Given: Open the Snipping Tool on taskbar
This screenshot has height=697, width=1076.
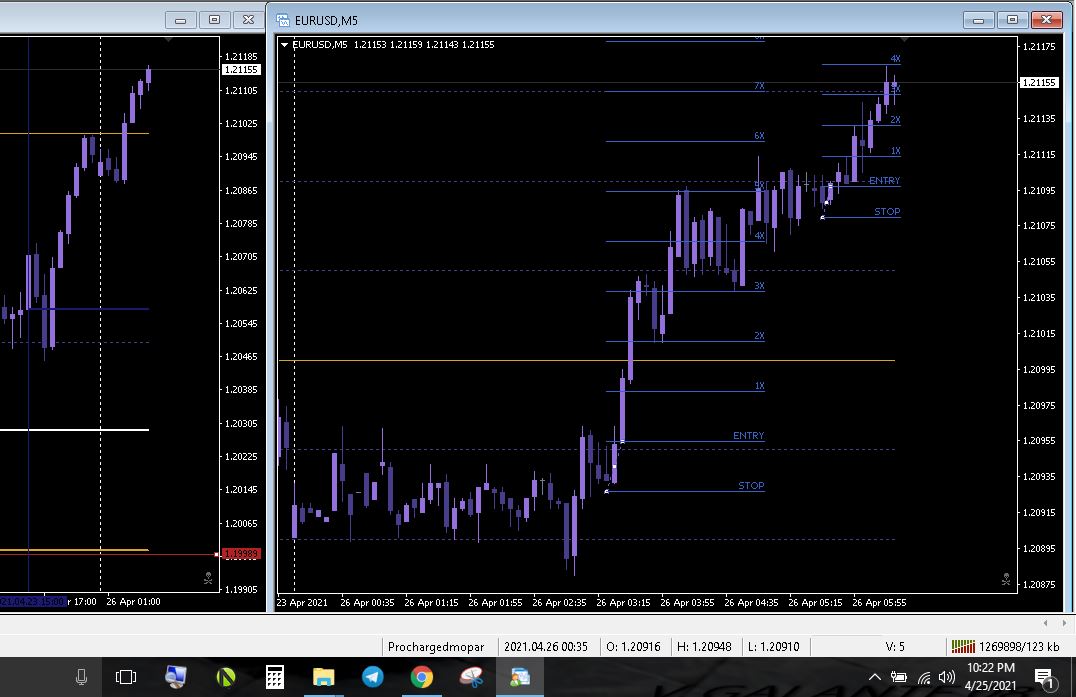Looking at the screenshot, I should (x=471, y=677).
